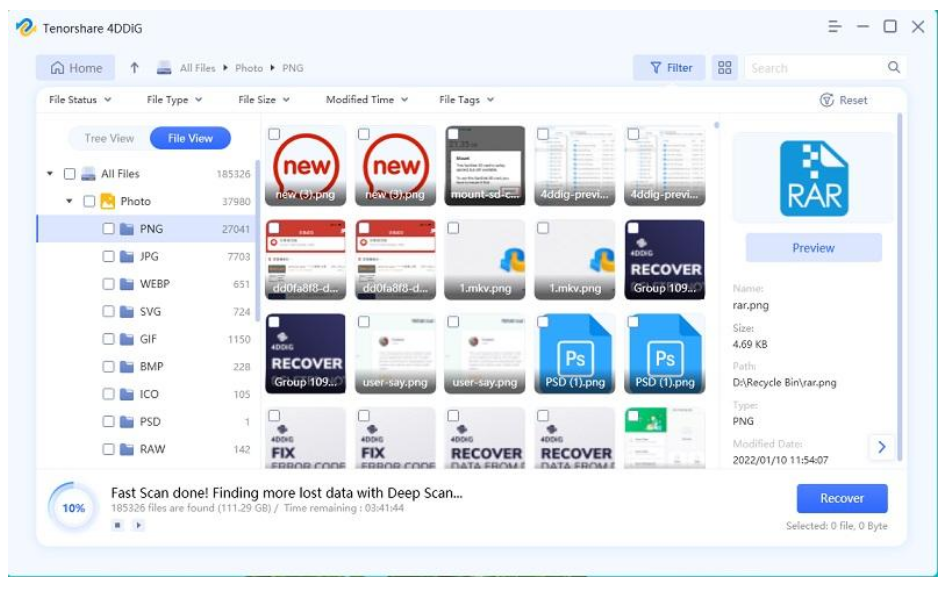943x597 pixels.
Task: Click the PSD folder icon
Action: tap(126, 422)
